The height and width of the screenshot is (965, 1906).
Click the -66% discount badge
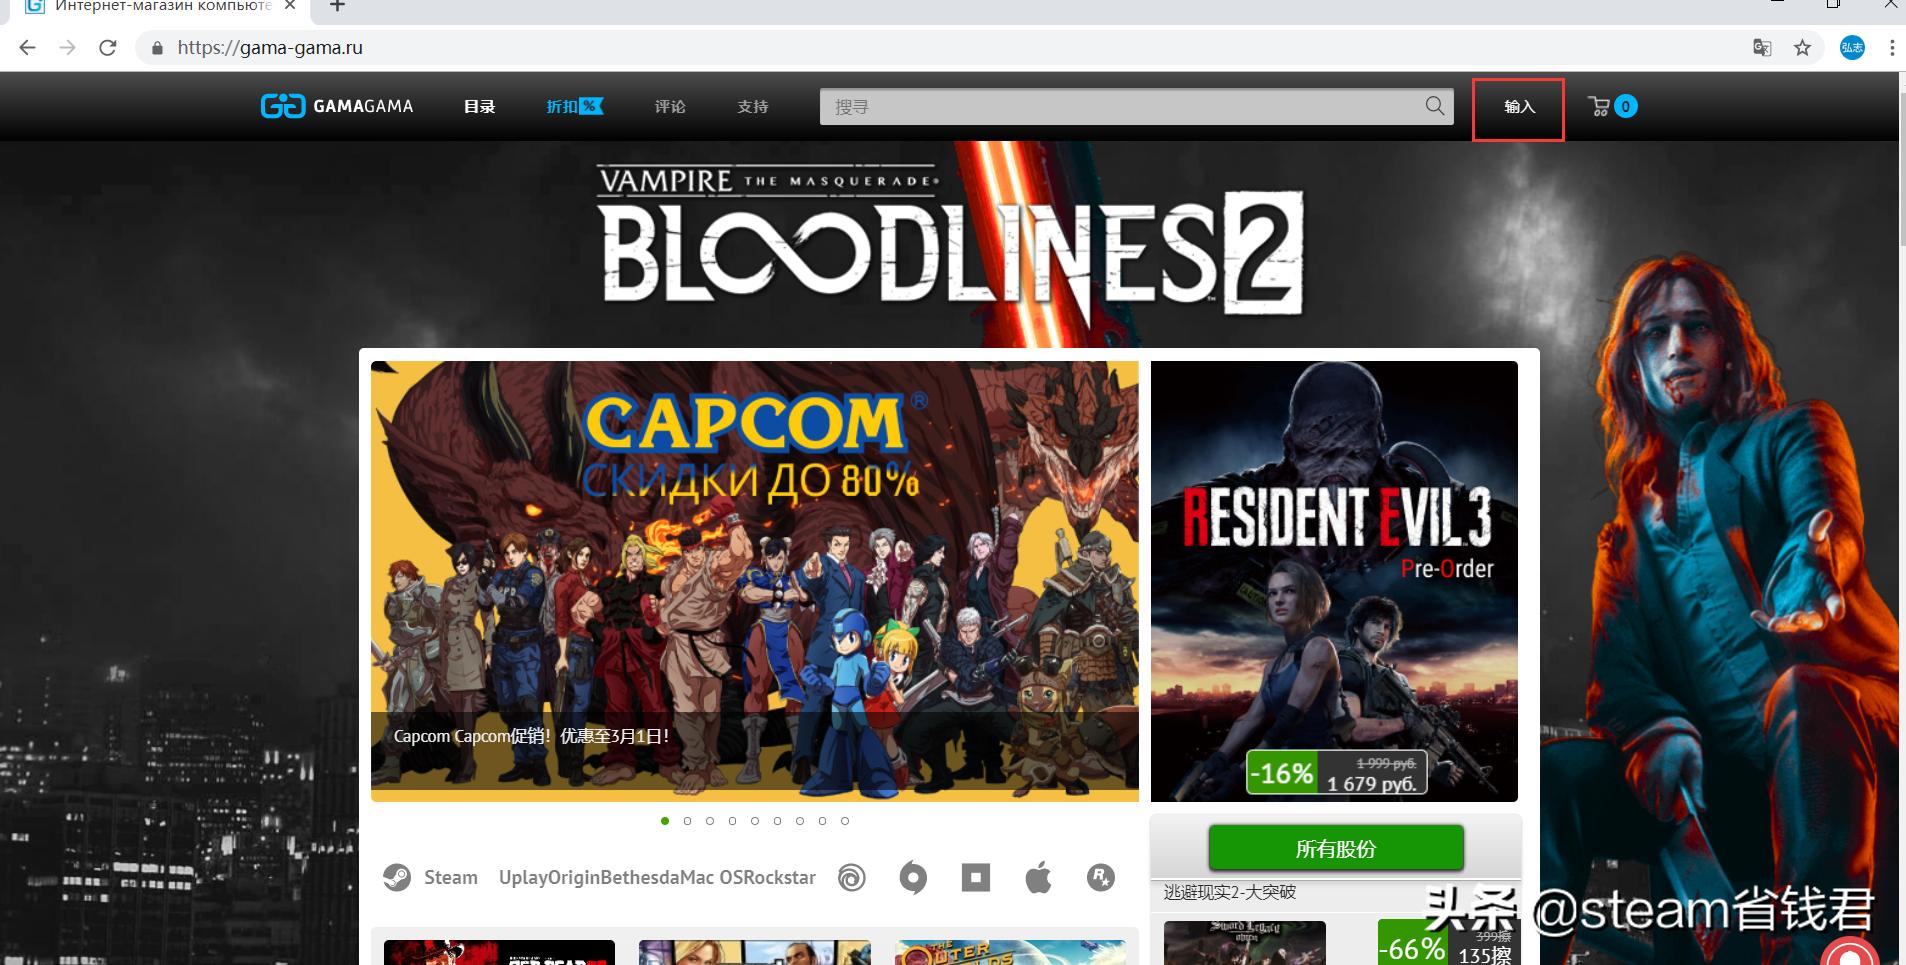tap(1411, 944)
